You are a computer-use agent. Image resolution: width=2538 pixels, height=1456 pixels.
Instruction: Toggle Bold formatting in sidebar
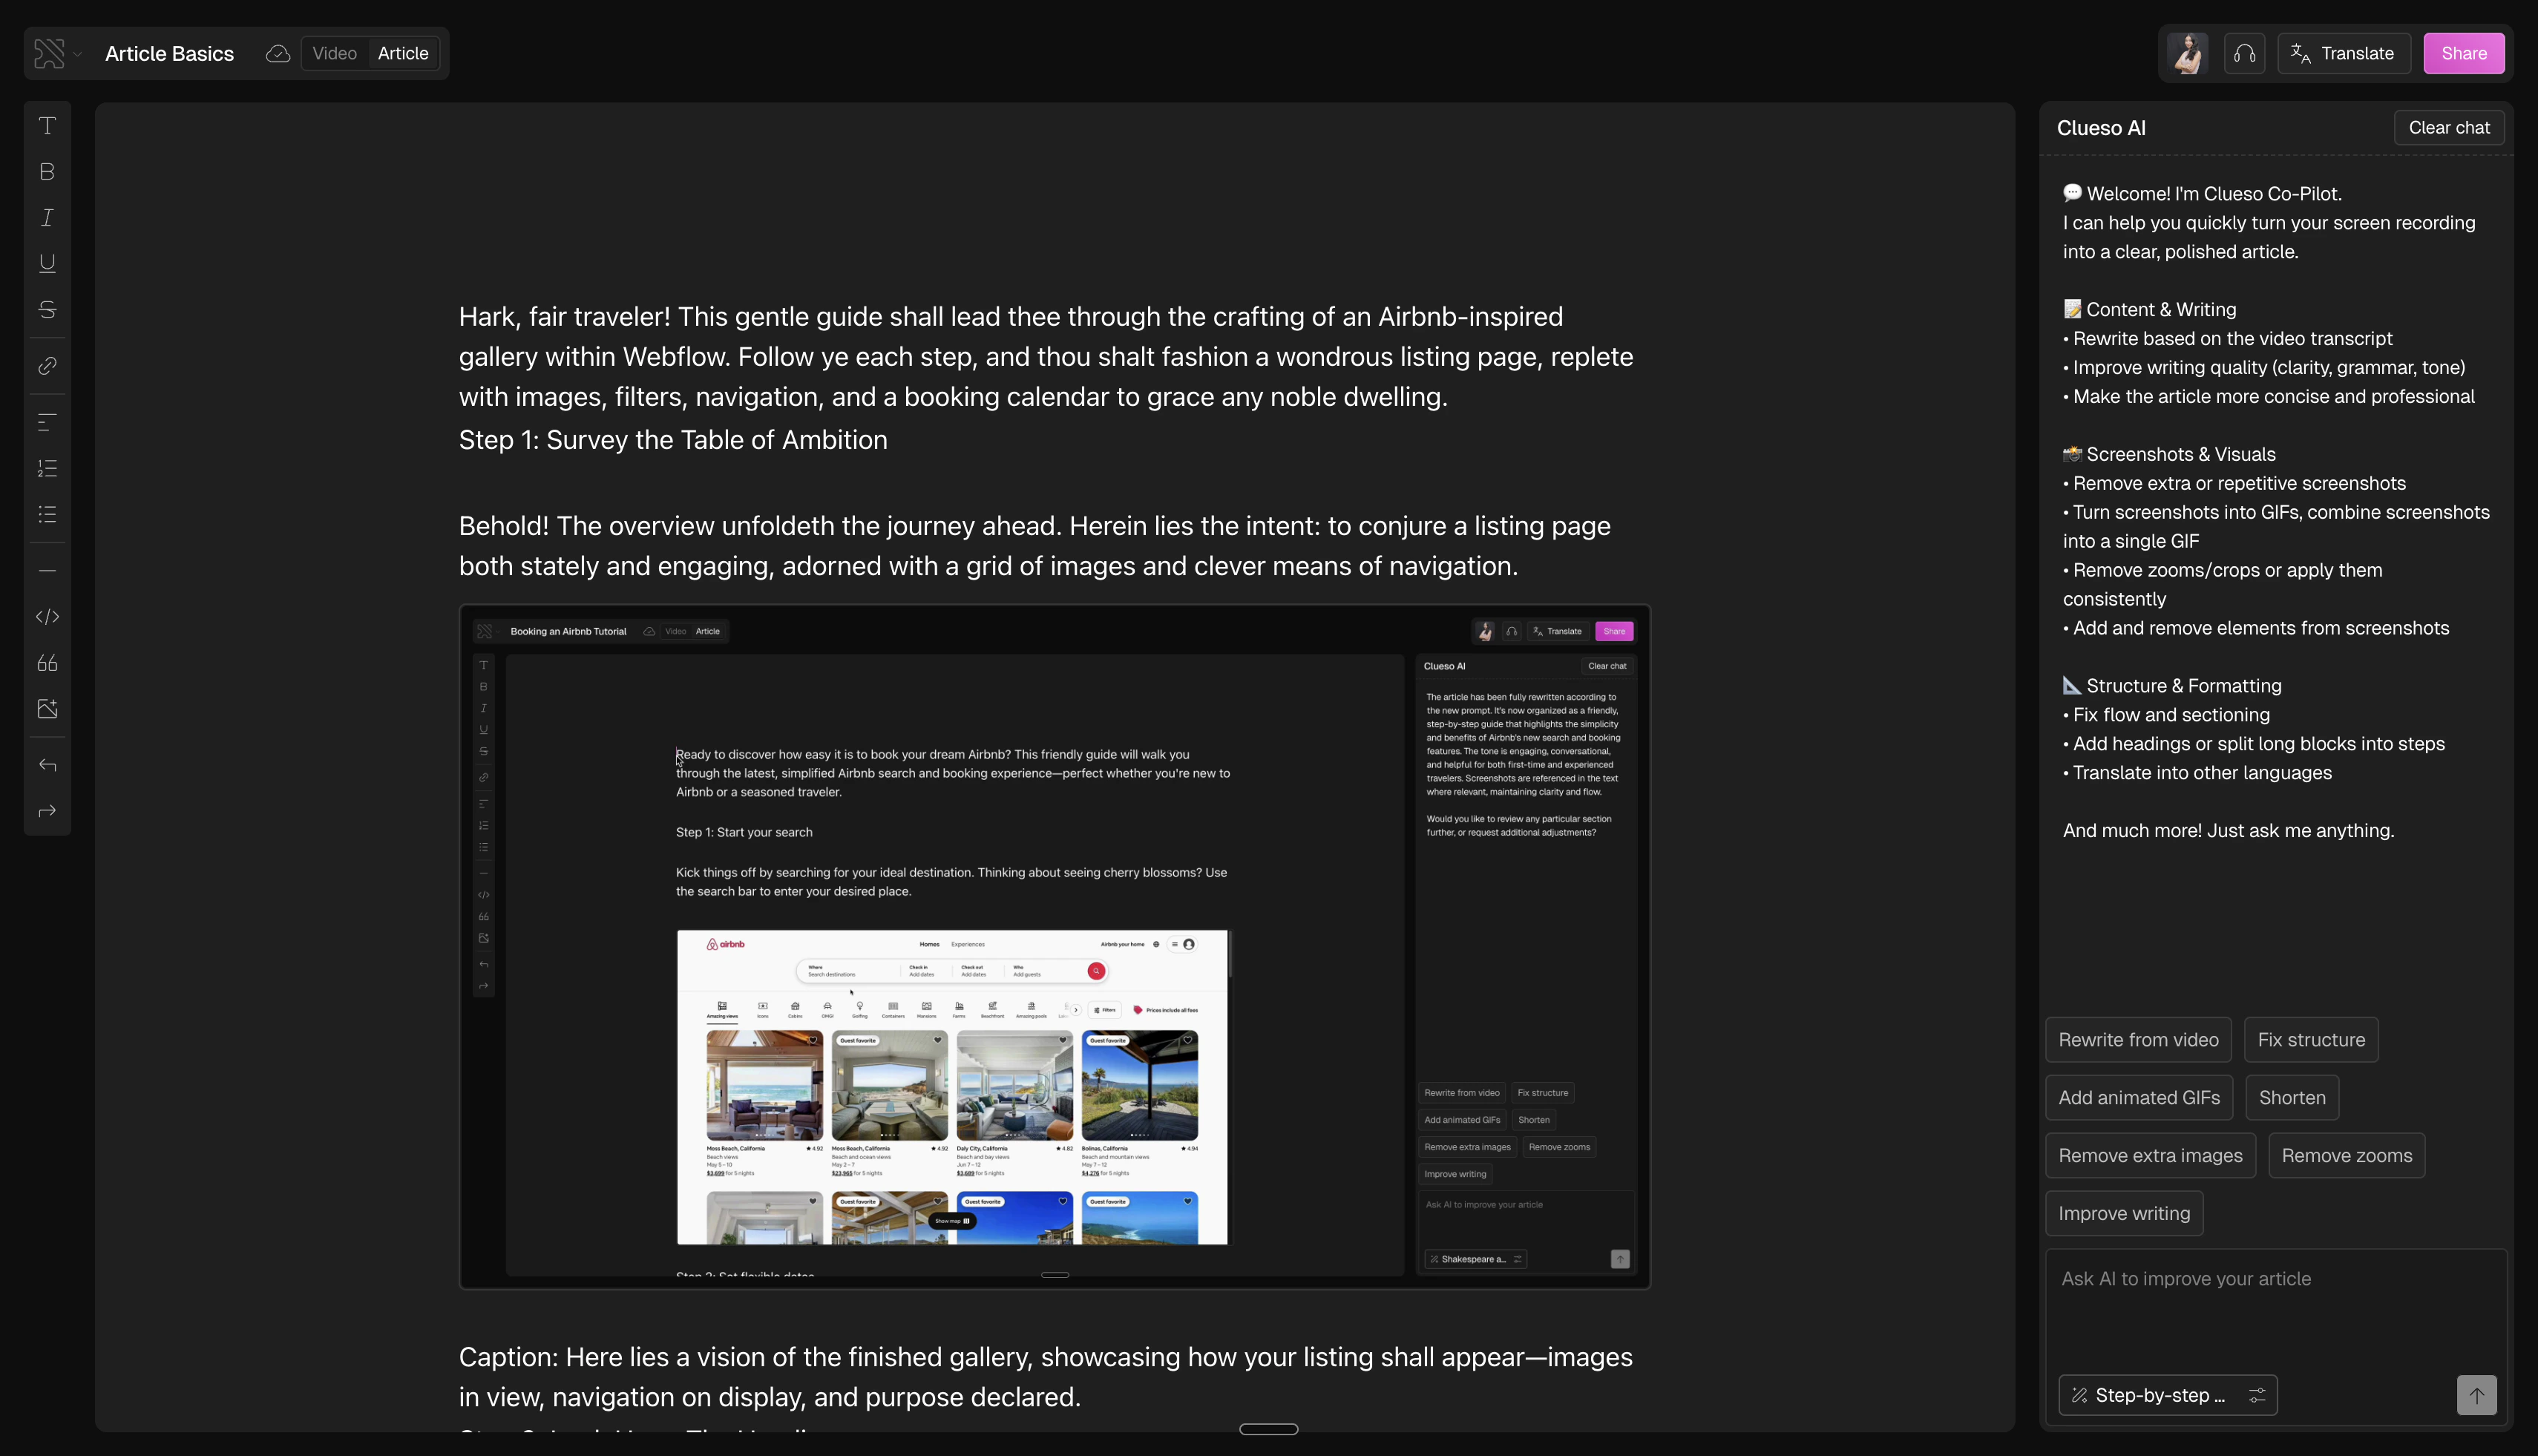[x=47, y=172]
